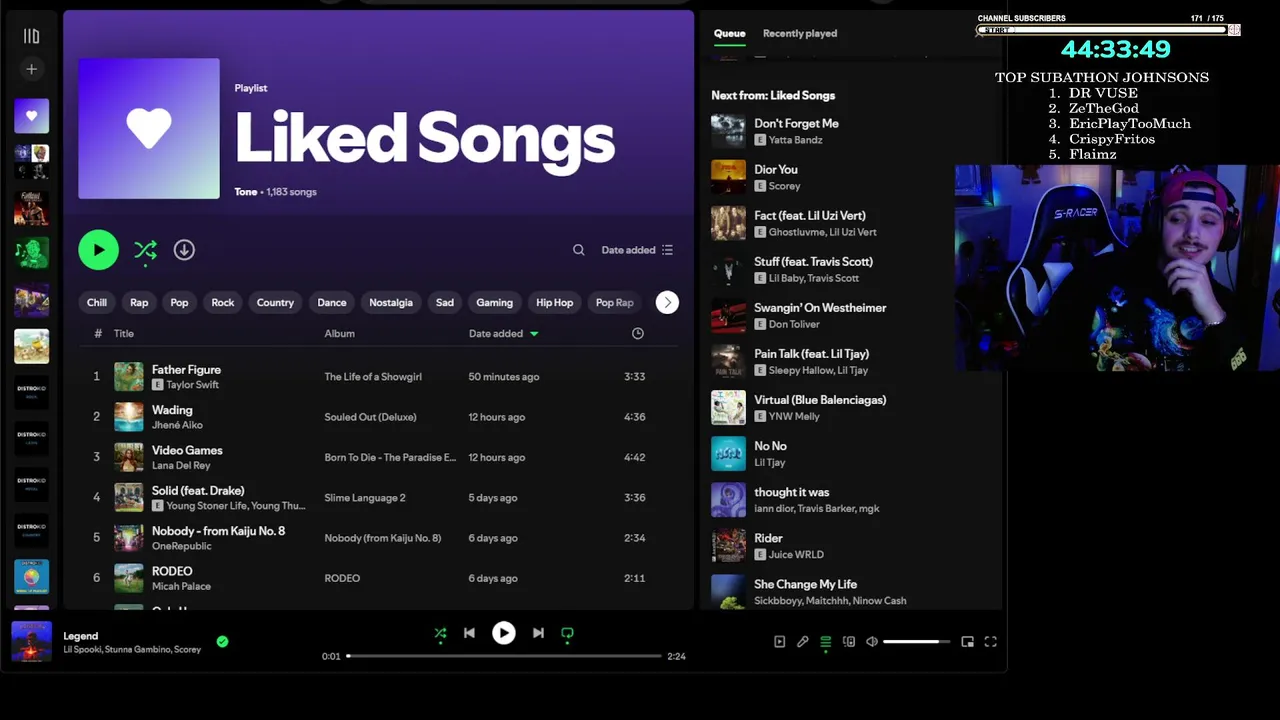Play Virtual (Blue Balenciagas) from queue
This screenshot has height=720, width=1280.
(x=850, y=407)
